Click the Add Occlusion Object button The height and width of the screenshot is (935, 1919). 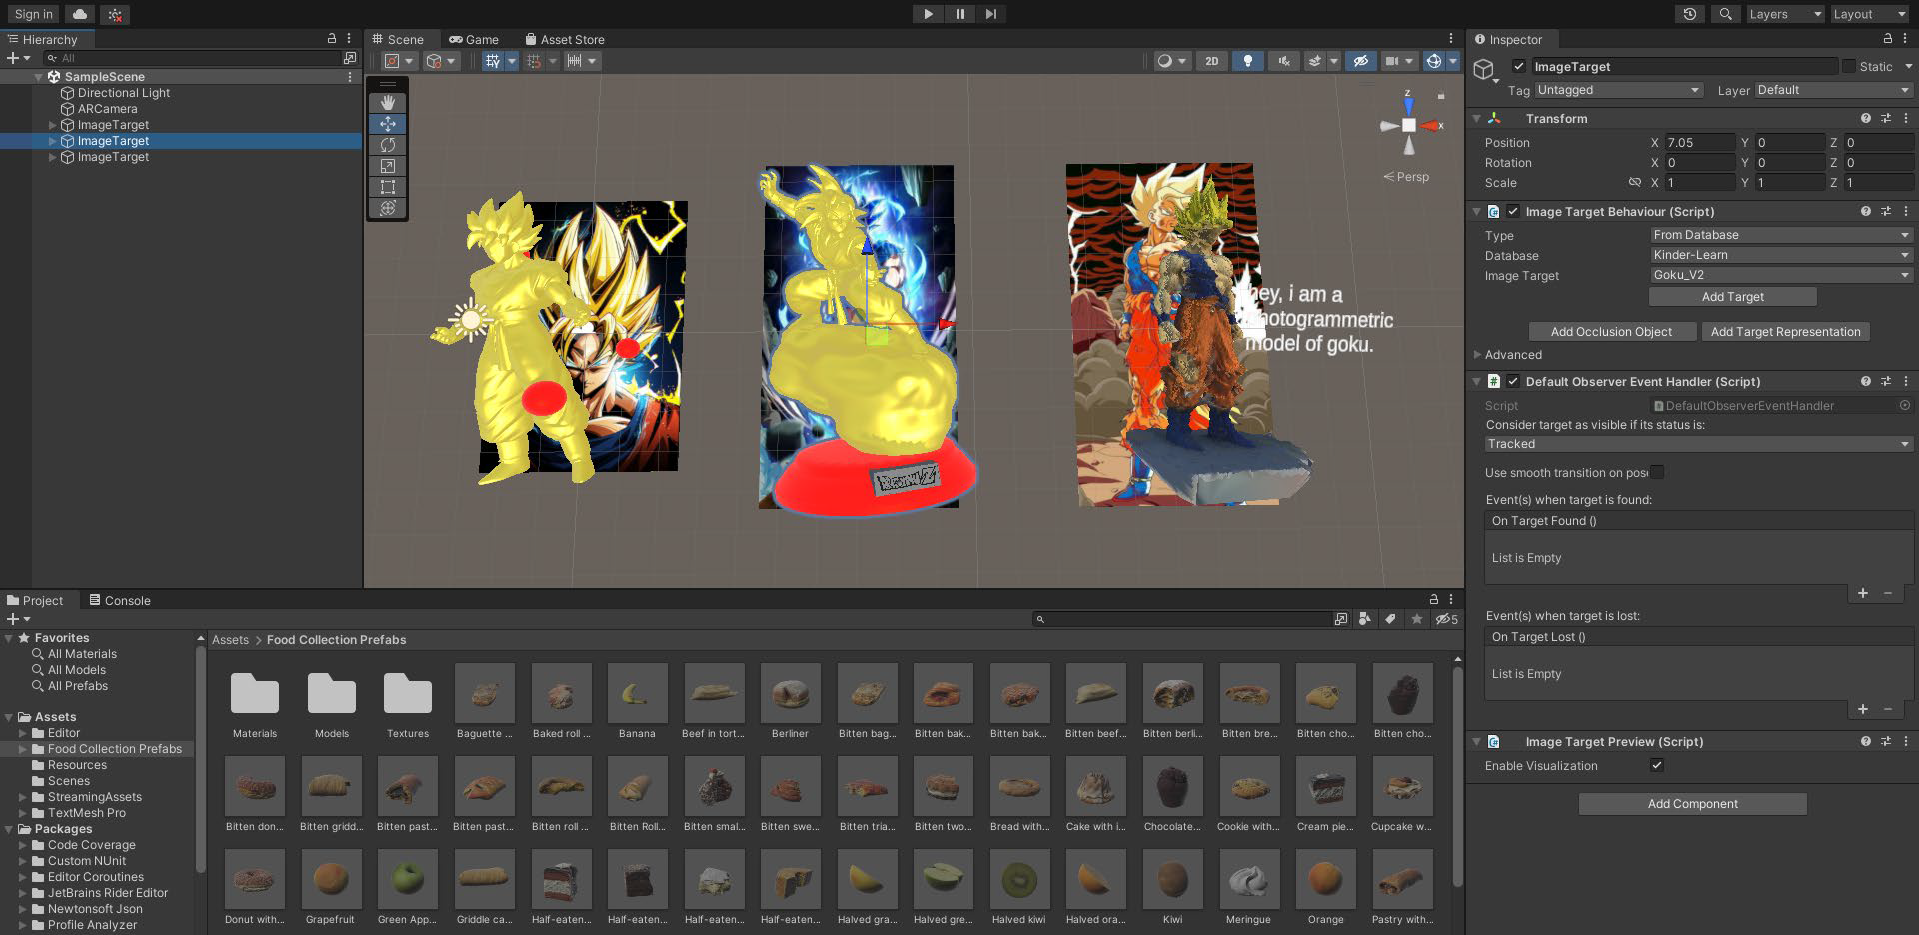tap(1611, 332)
